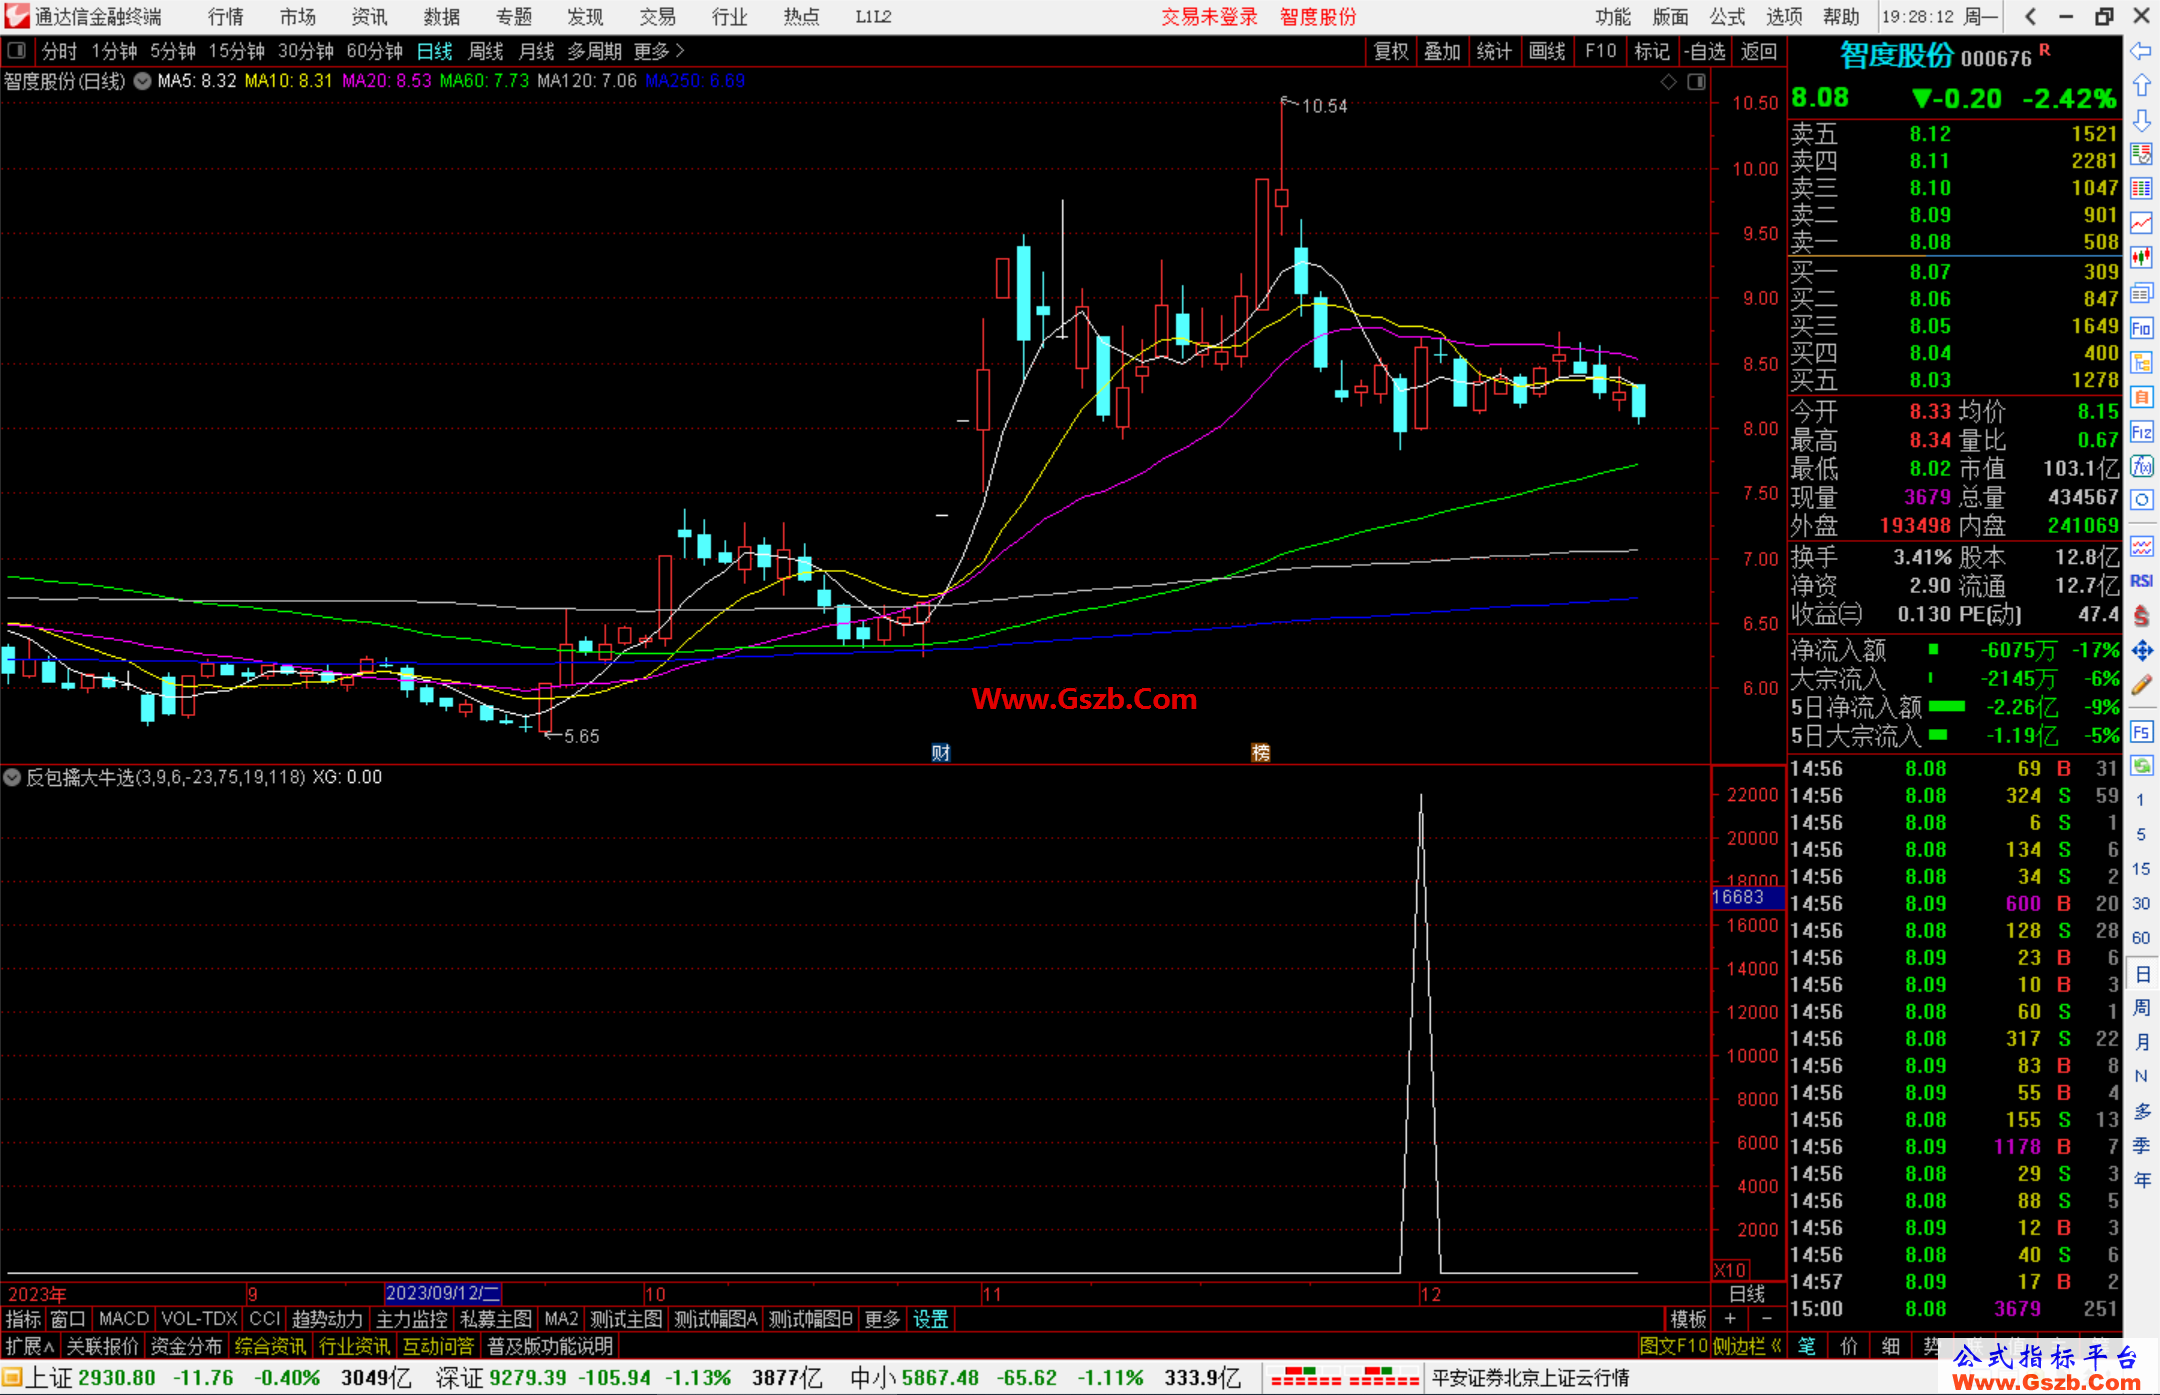This screenshot has height=1395, width=2160.
Task: Click the F10 company info sidebar icon
Action: [x=2141, y=328]
